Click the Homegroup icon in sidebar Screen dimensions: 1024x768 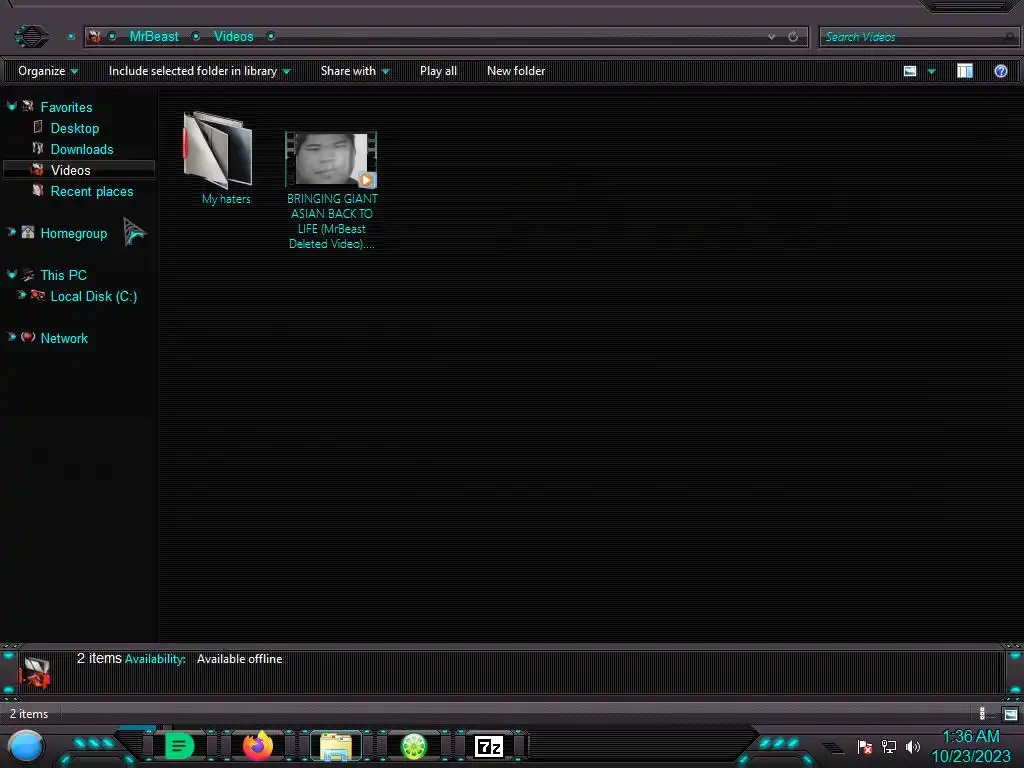click(27, 232)
